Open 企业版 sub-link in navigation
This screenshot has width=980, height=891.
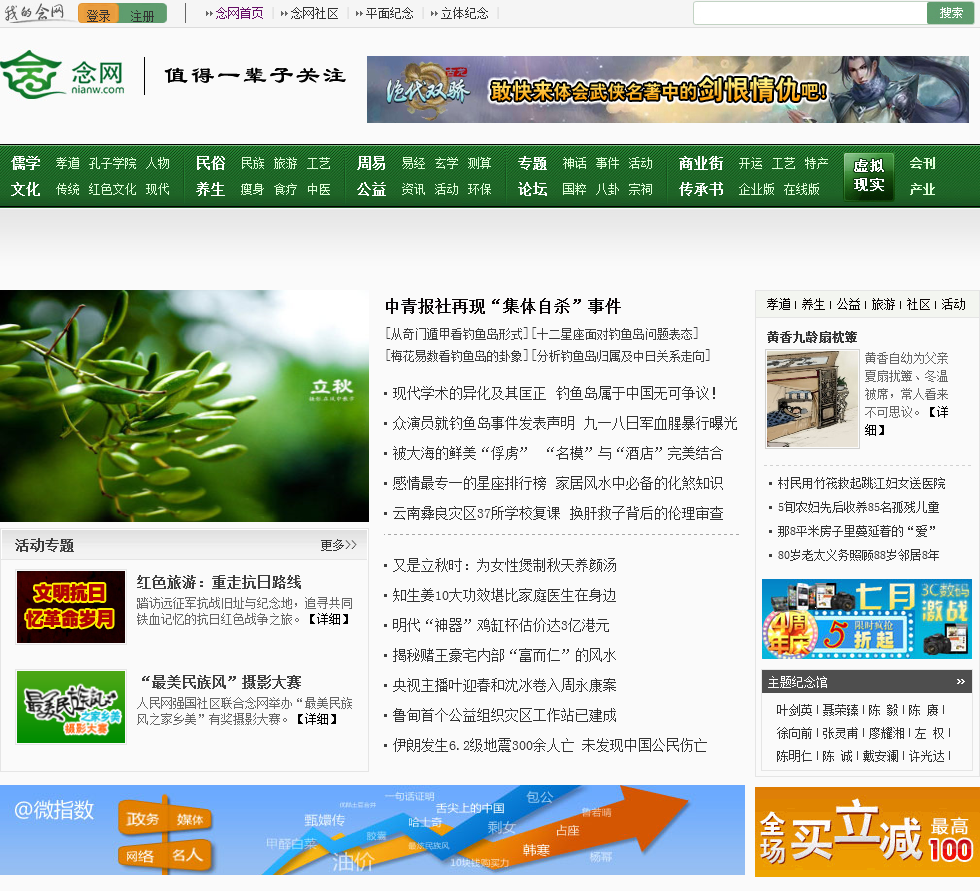click(756, 189)
